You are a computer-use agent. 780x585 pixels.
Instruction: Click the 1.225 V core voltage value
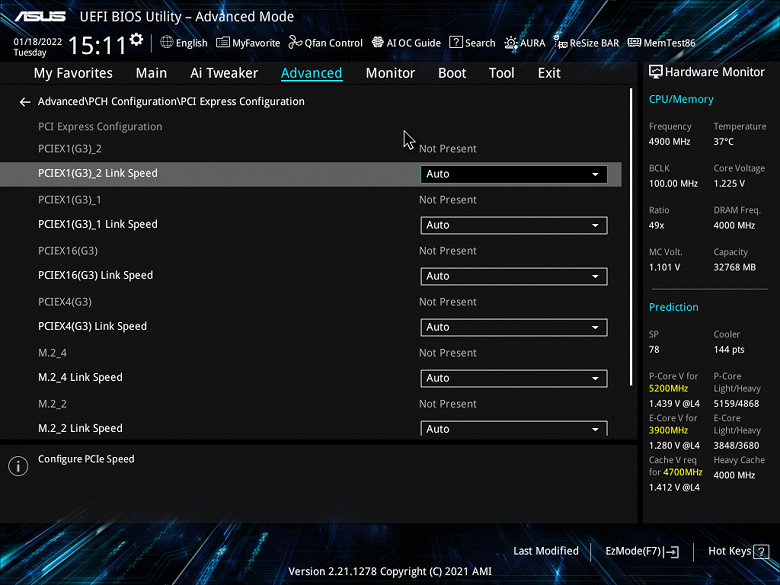(x=729, y=184)
